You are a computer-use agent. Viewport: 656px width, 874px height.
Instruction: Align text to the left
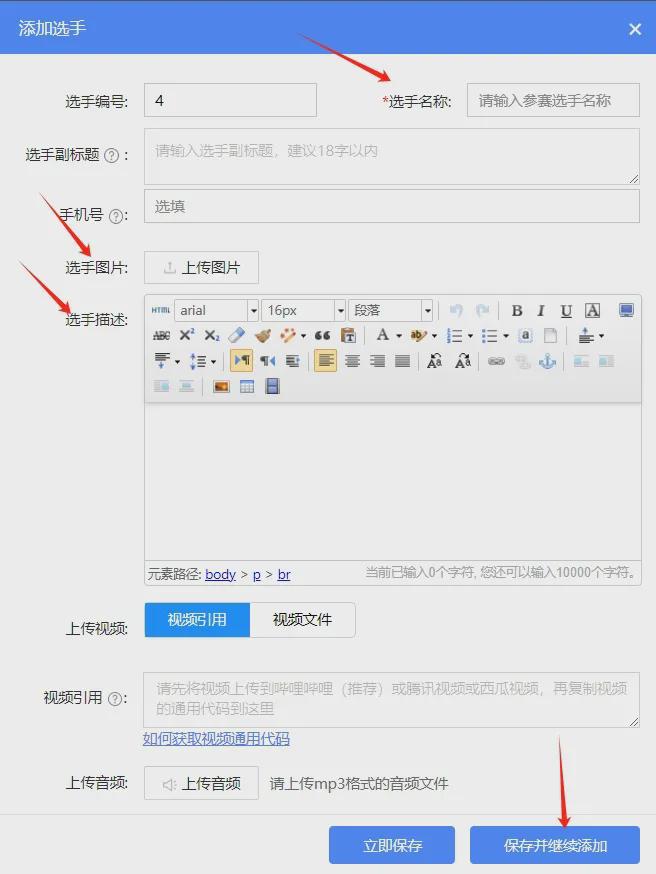point(325,361)
